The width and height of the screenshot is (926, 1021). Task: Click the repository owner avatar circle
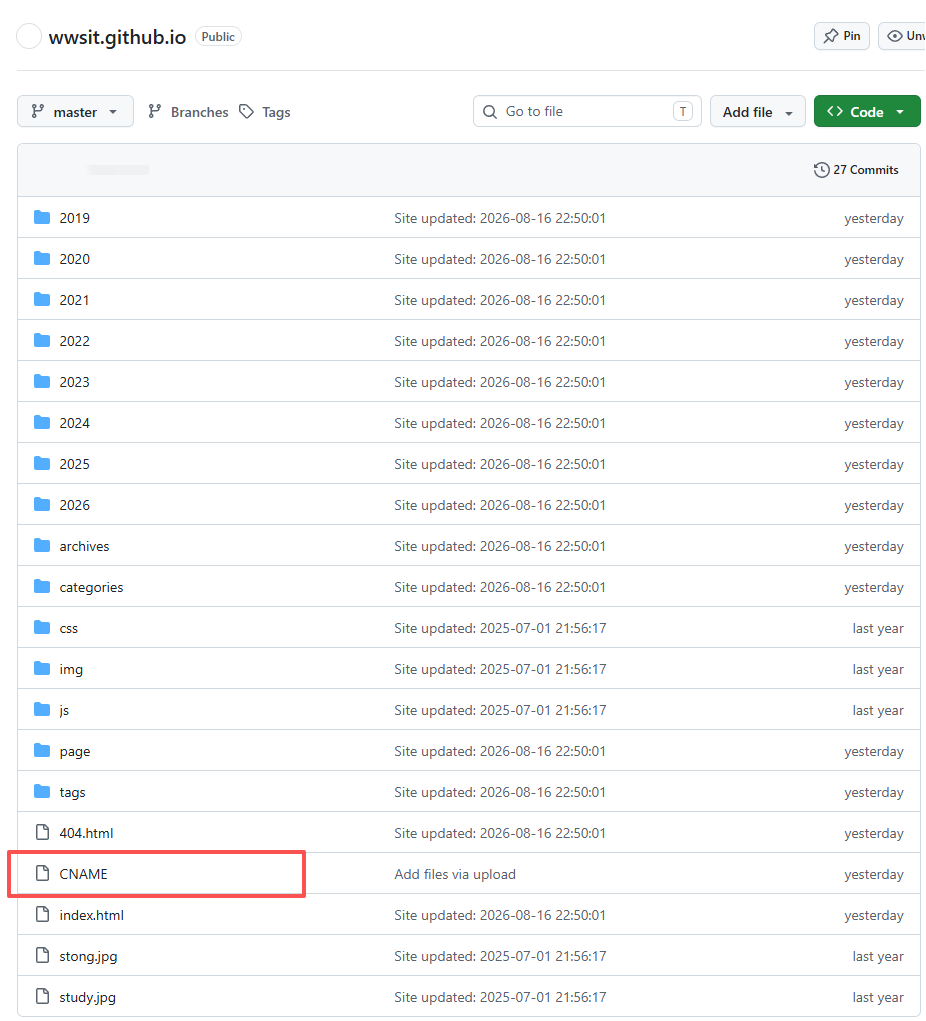pyautogui.click(x=29, y=36)
